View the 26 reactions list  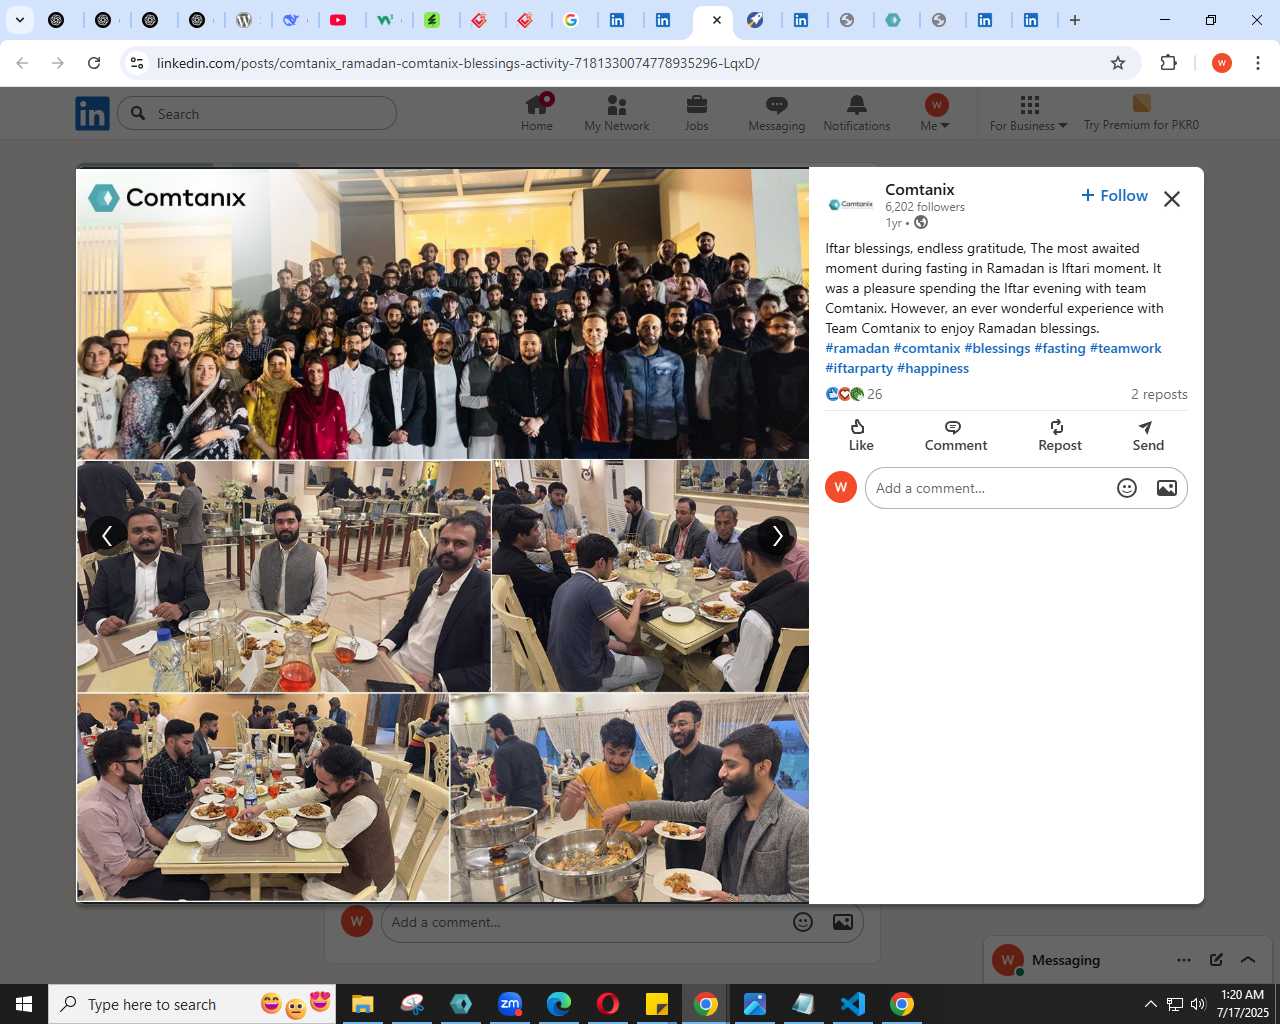pos(854,394)
